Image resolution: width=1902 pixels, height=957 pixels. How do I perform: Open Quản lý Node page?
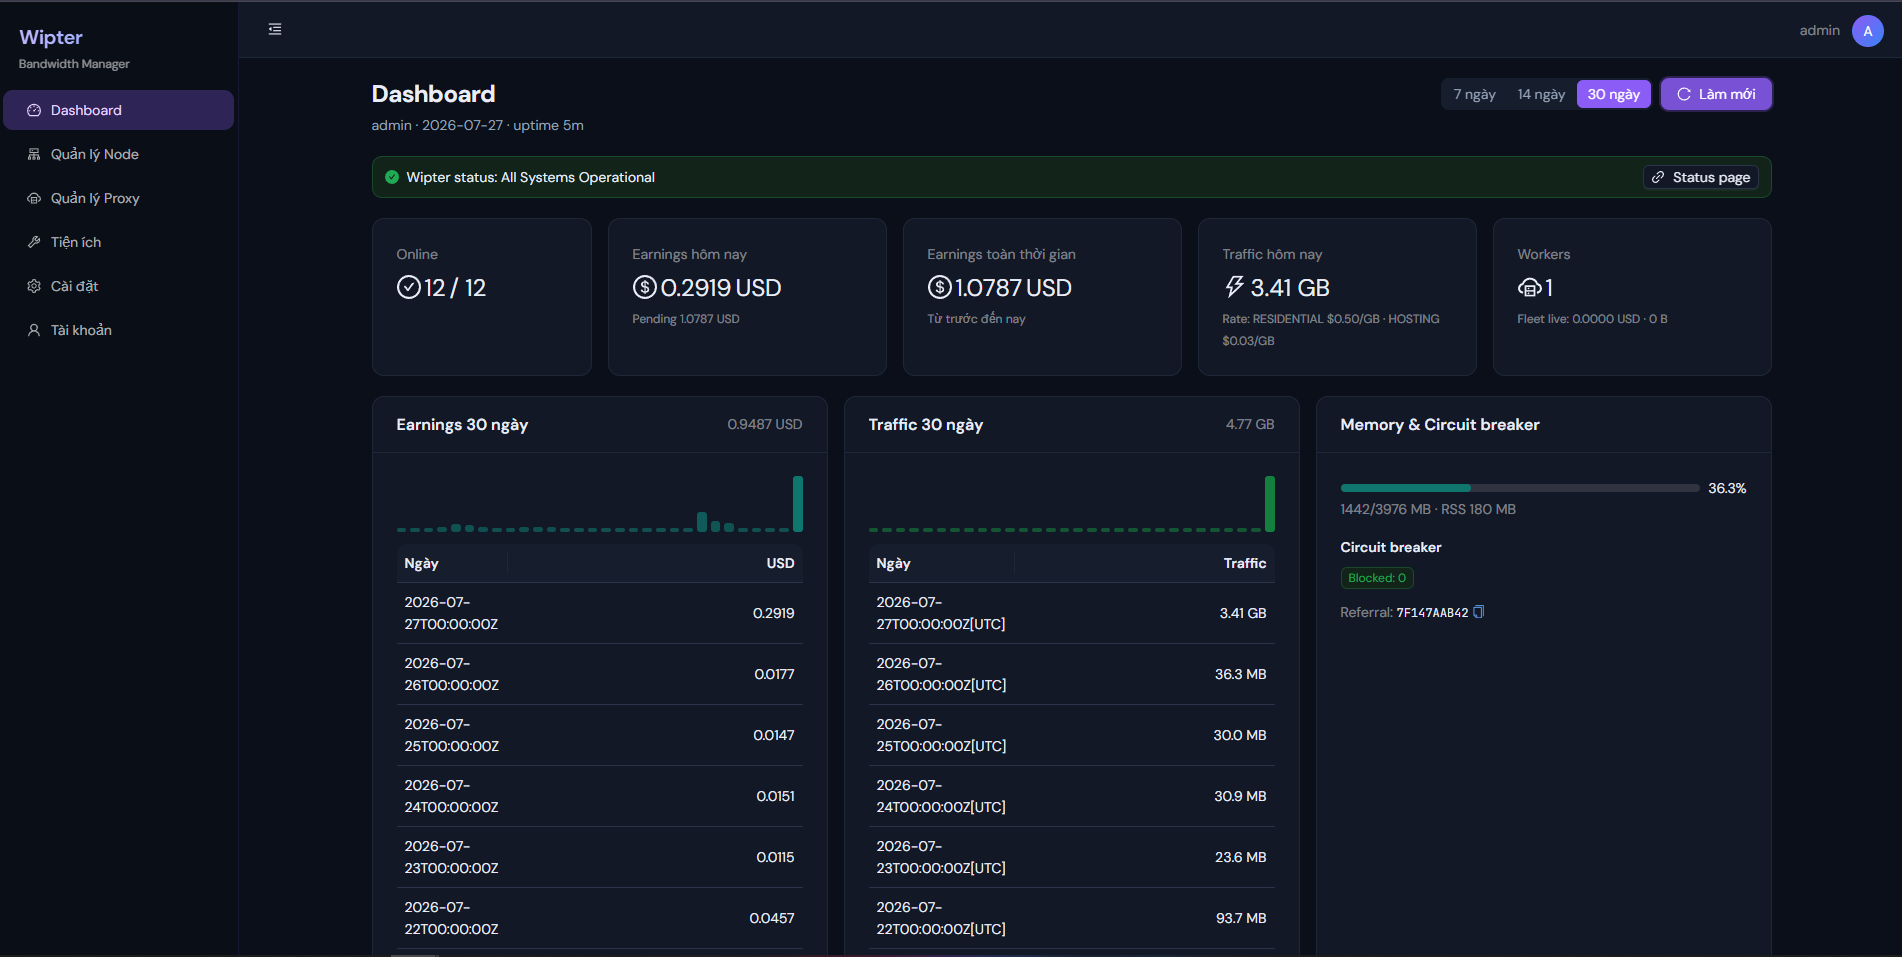(x=118, y=154)
